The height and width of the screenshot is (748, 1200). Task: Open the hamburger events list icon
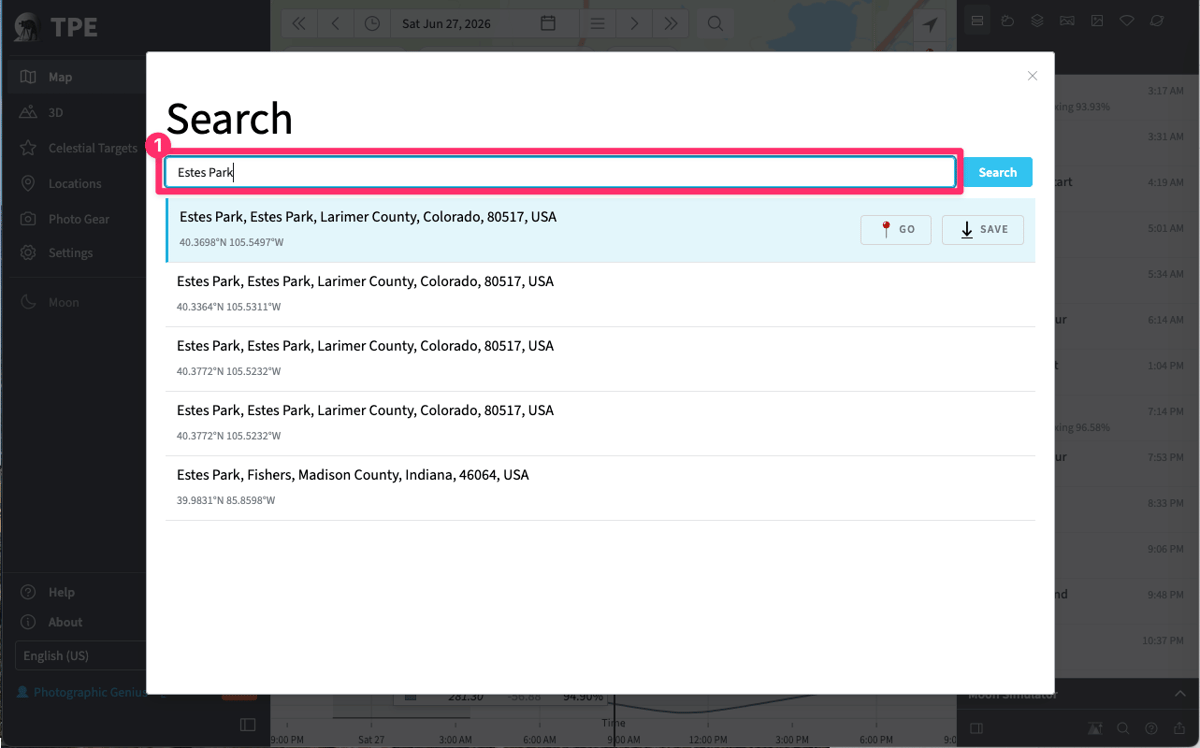[x=597, y=24]
